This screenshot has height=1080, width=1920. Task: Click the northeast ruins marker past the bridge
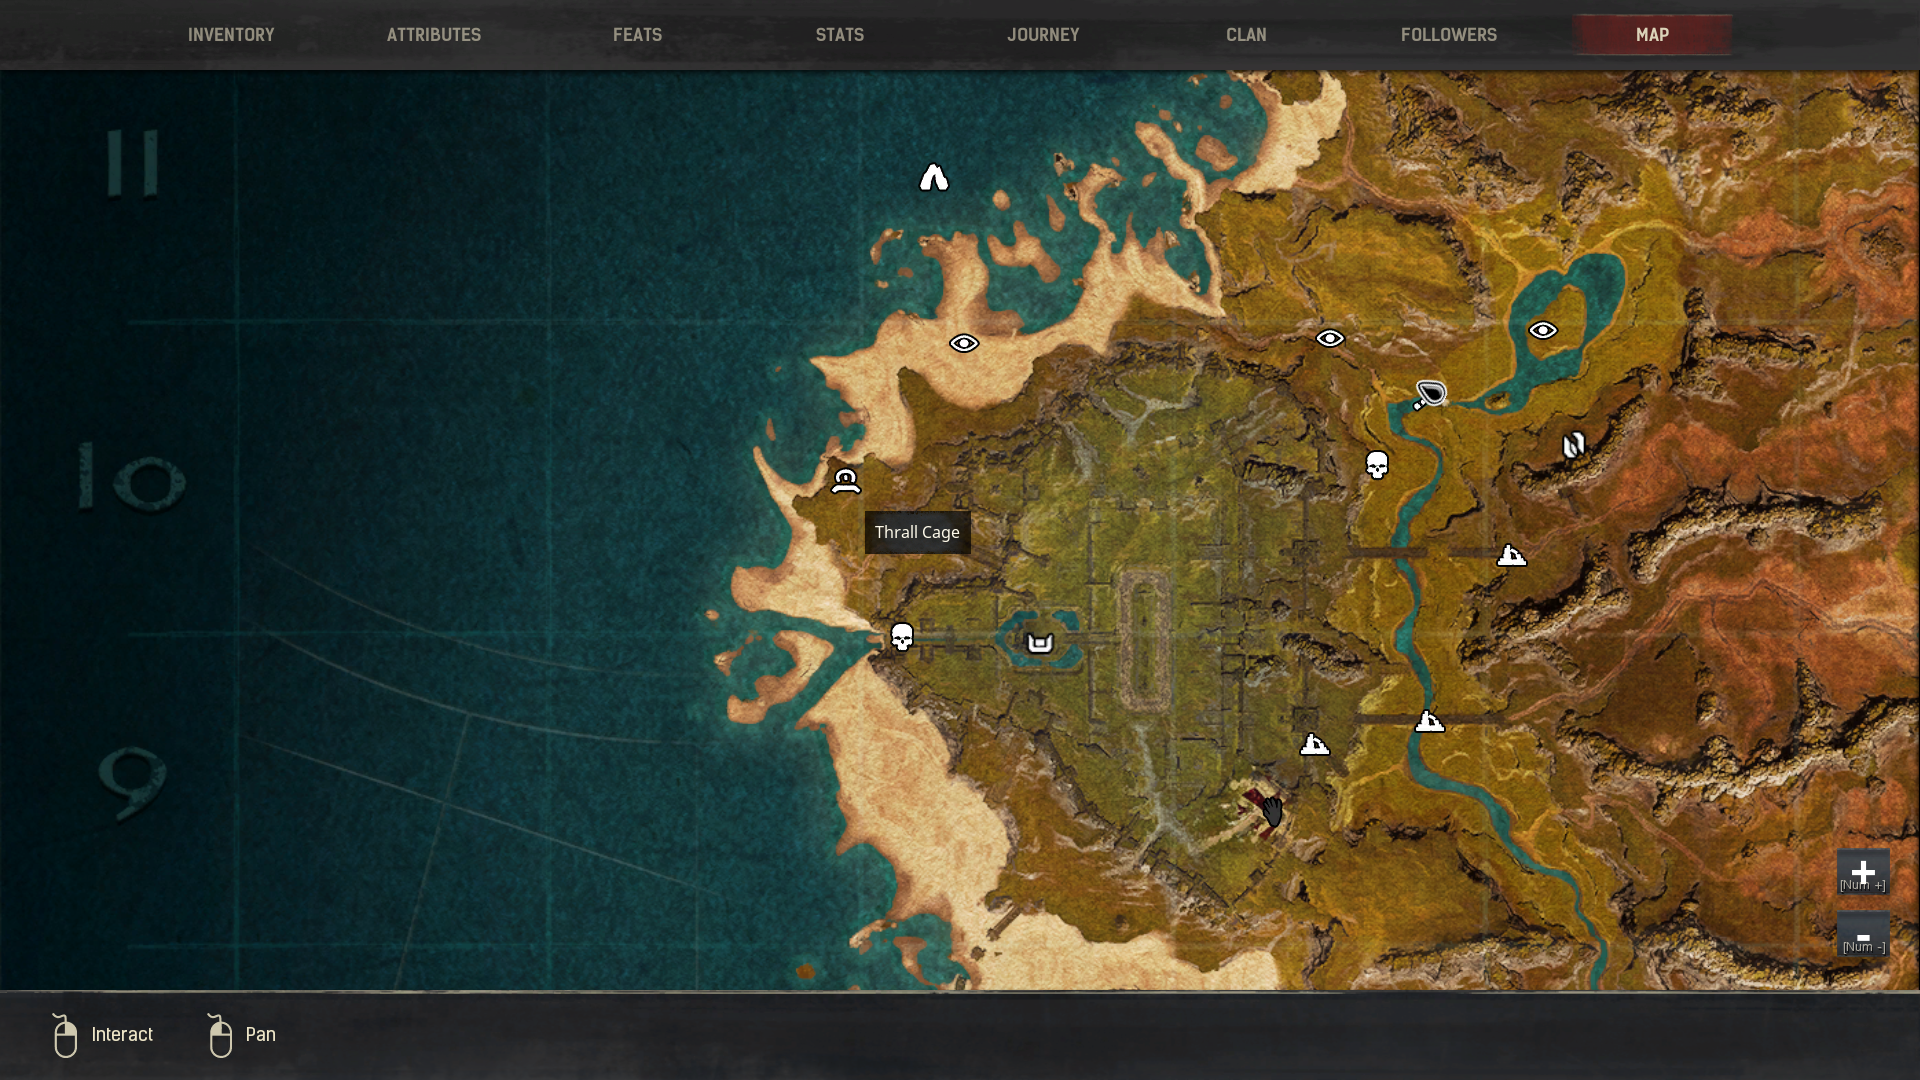click(x=1511, y=555)
